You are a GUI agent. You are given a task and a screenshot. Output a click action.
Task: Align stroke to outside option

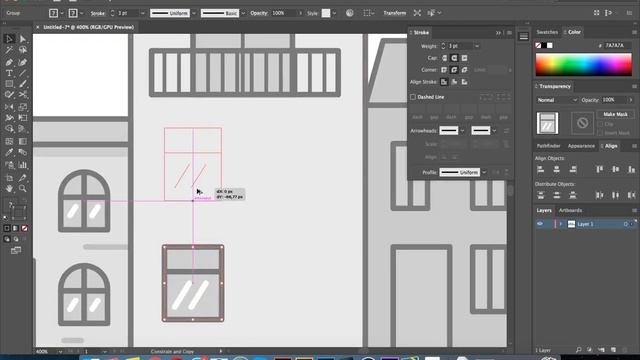click(x=464, y=82)
